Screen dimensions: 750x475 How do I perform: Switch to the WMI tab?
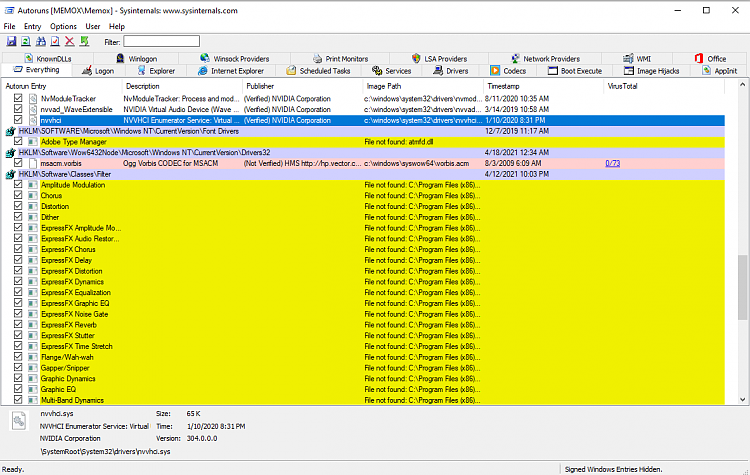[x=637, y=58]
